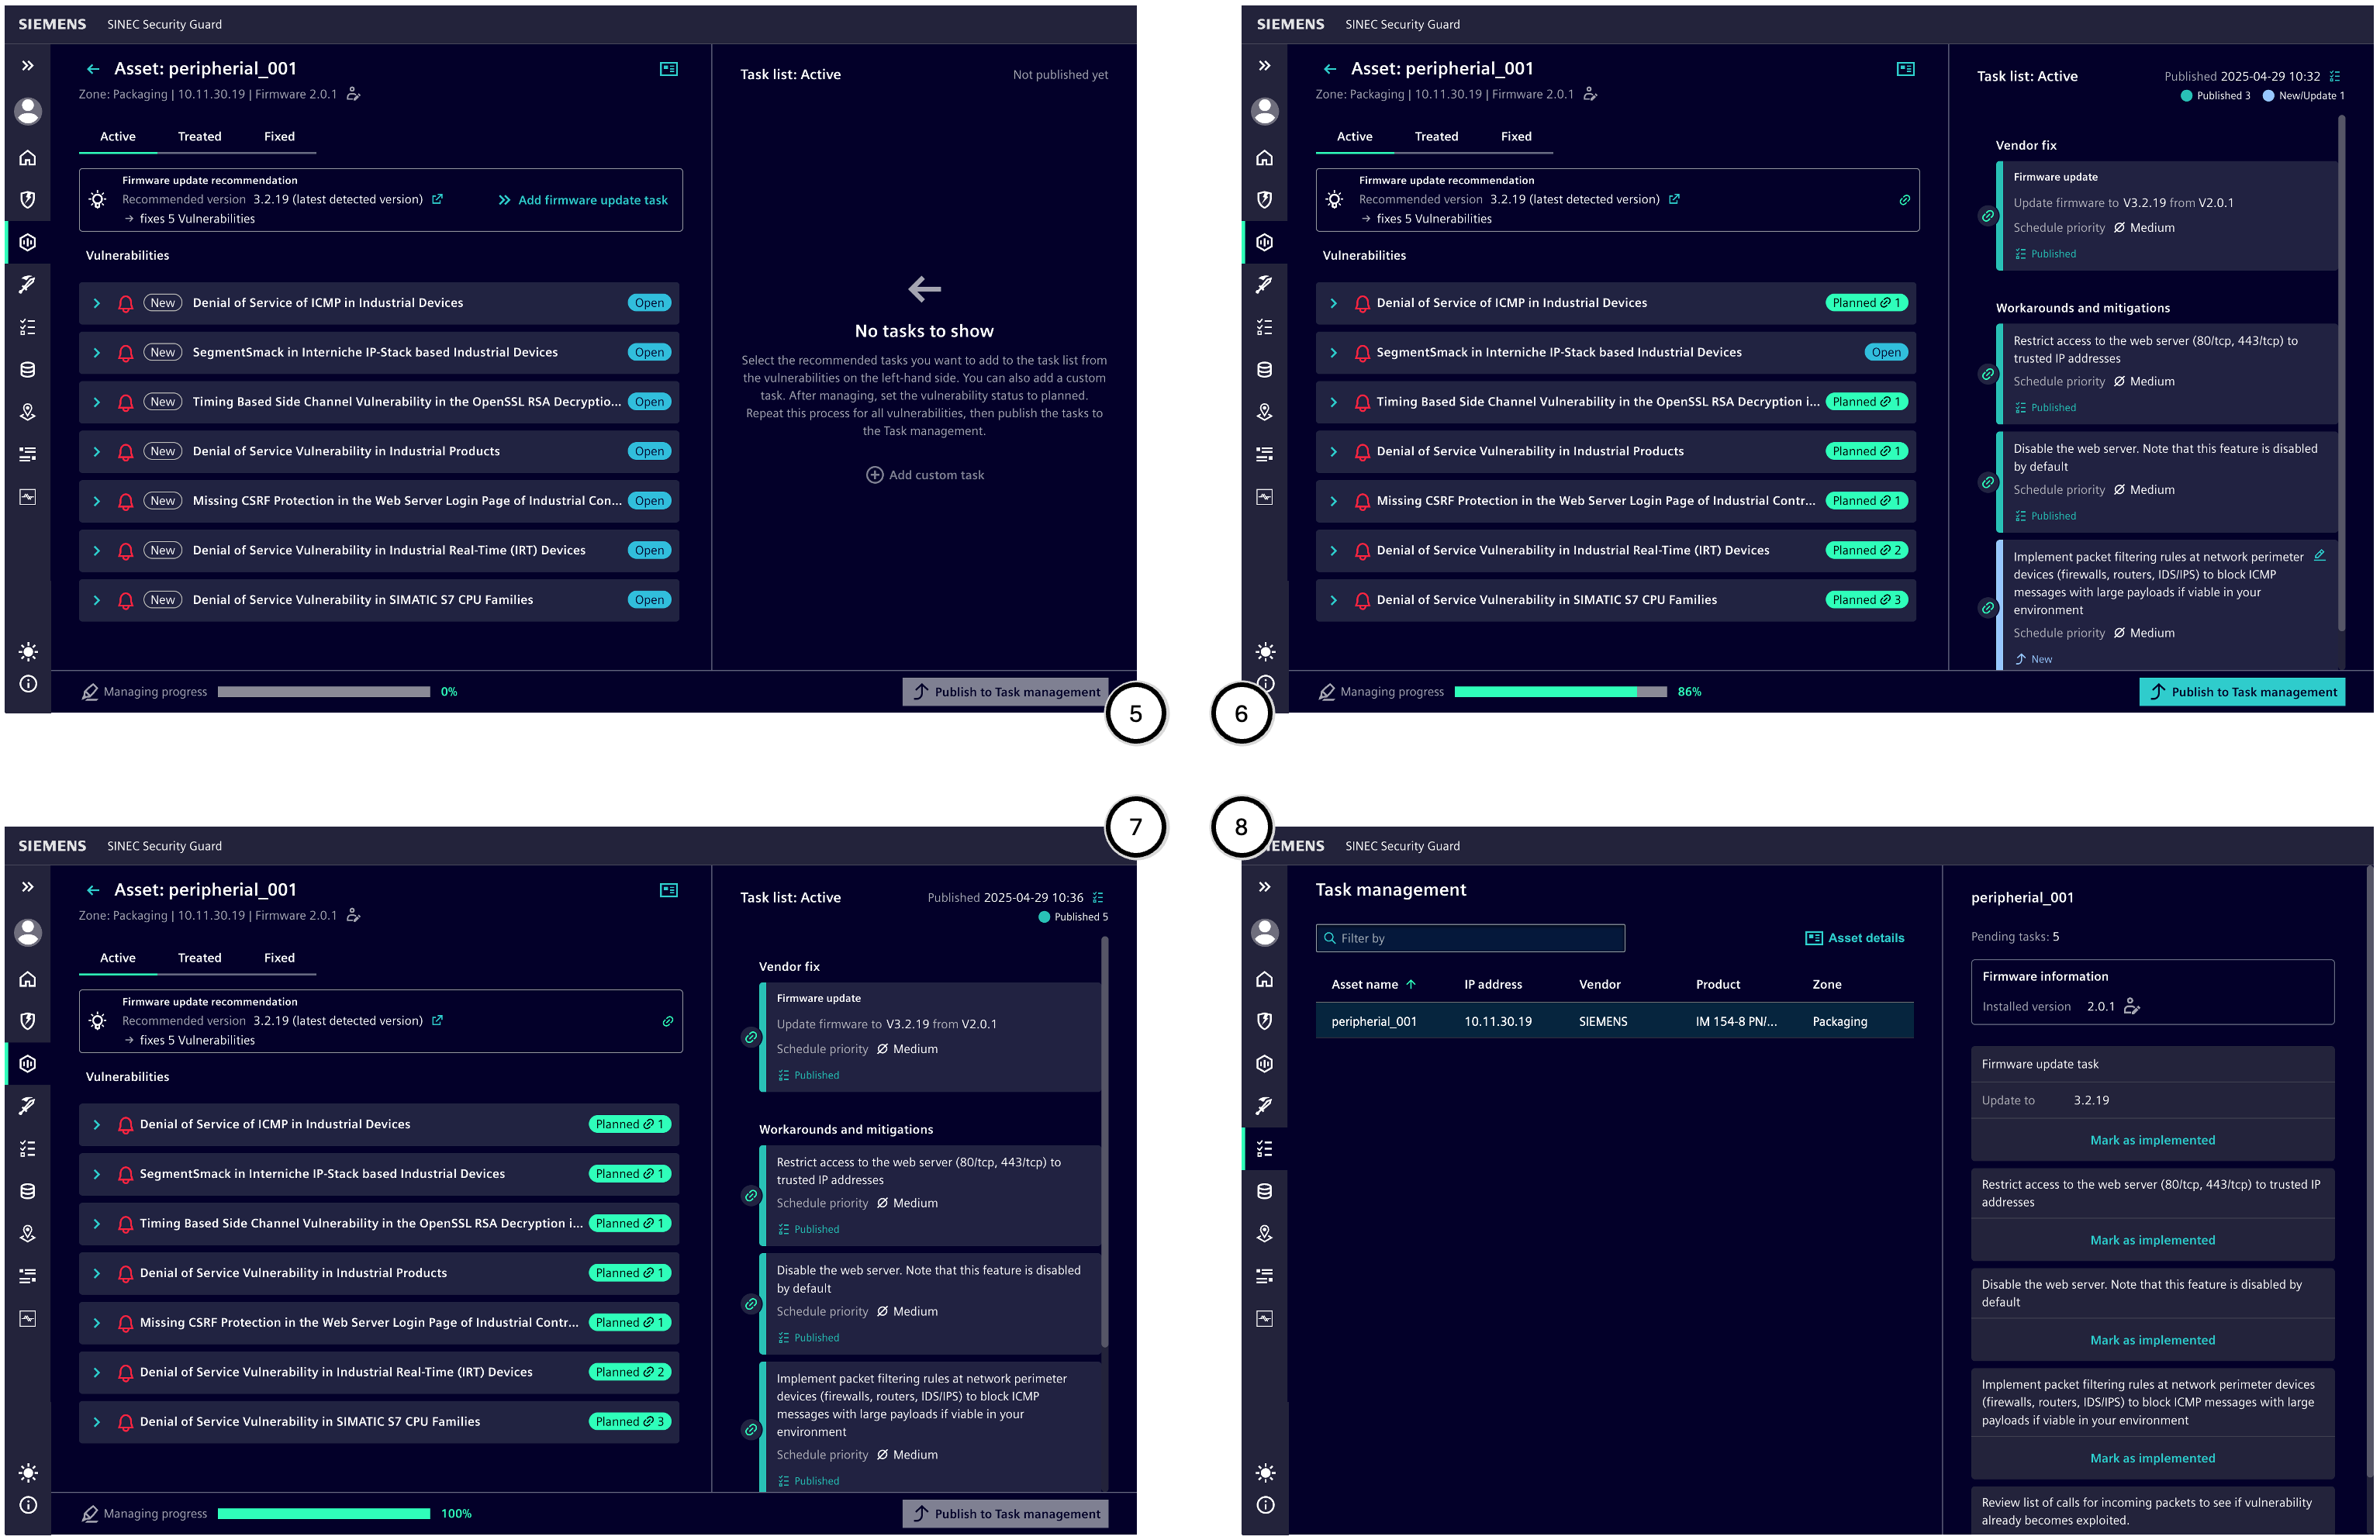The width and height of the screenshot is (2380, 1540).
Task: Switch to Treated tab in 0% progress screen
Action: click(199, 137)
